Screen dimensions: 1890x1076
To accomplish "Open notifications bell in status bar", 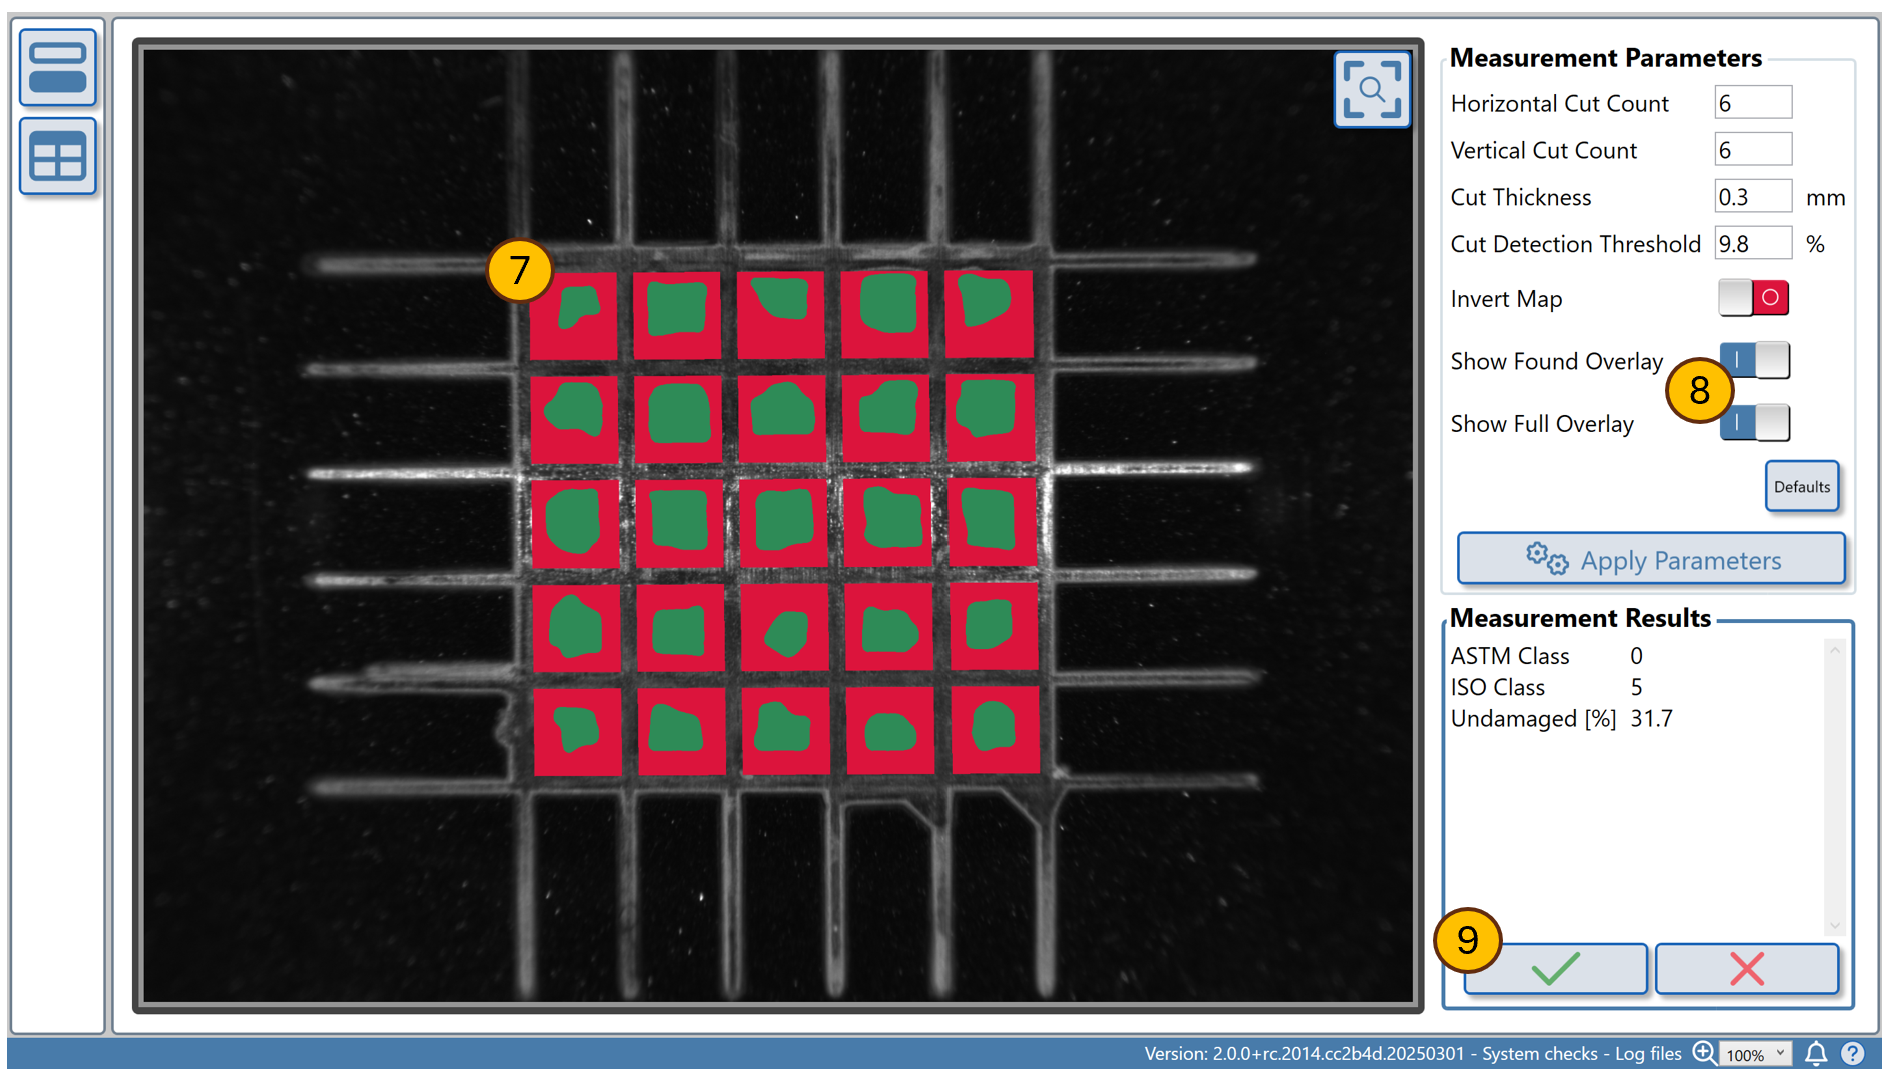I will coord(1816,1053).
